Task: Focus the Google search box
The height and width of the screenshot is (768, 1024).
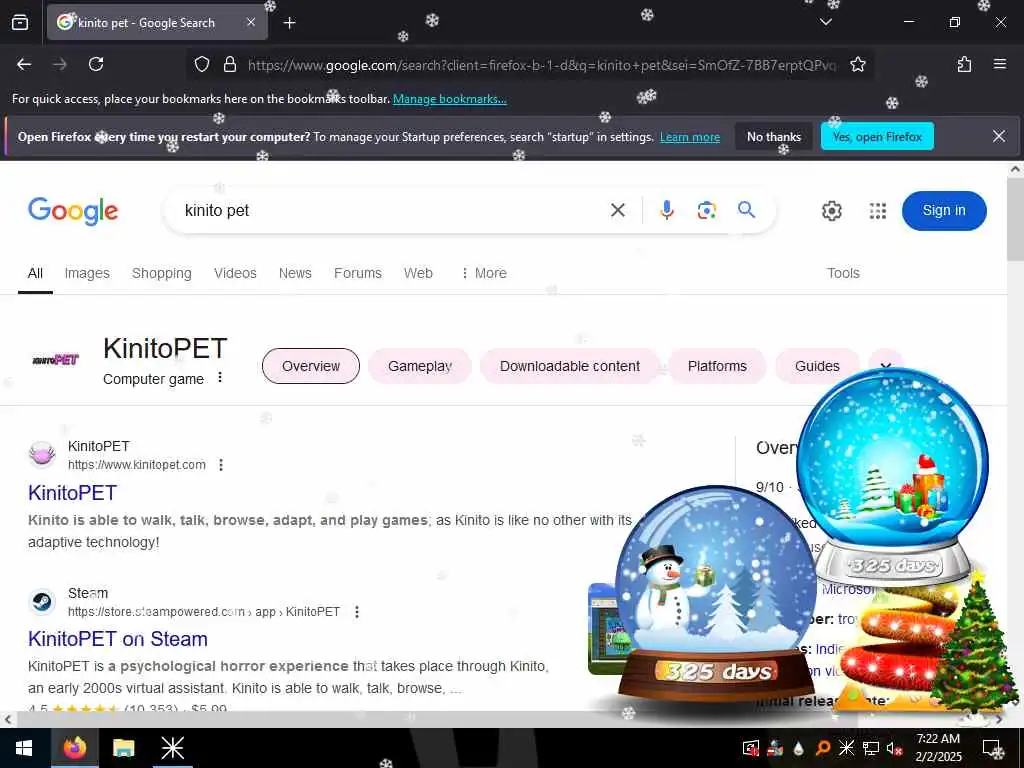Action: click(x=392, y=210)
